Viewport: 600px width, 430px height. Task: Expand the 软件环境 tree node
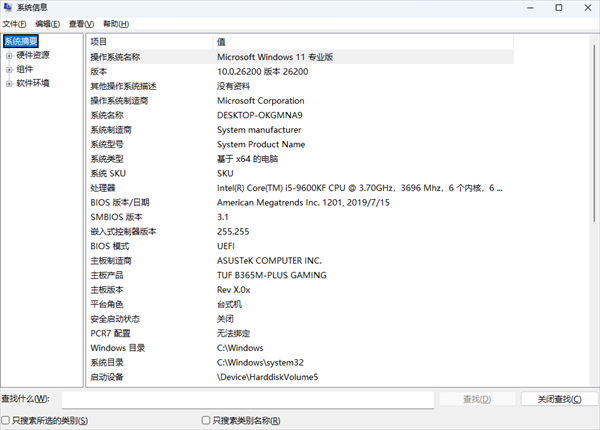[9, 83]
